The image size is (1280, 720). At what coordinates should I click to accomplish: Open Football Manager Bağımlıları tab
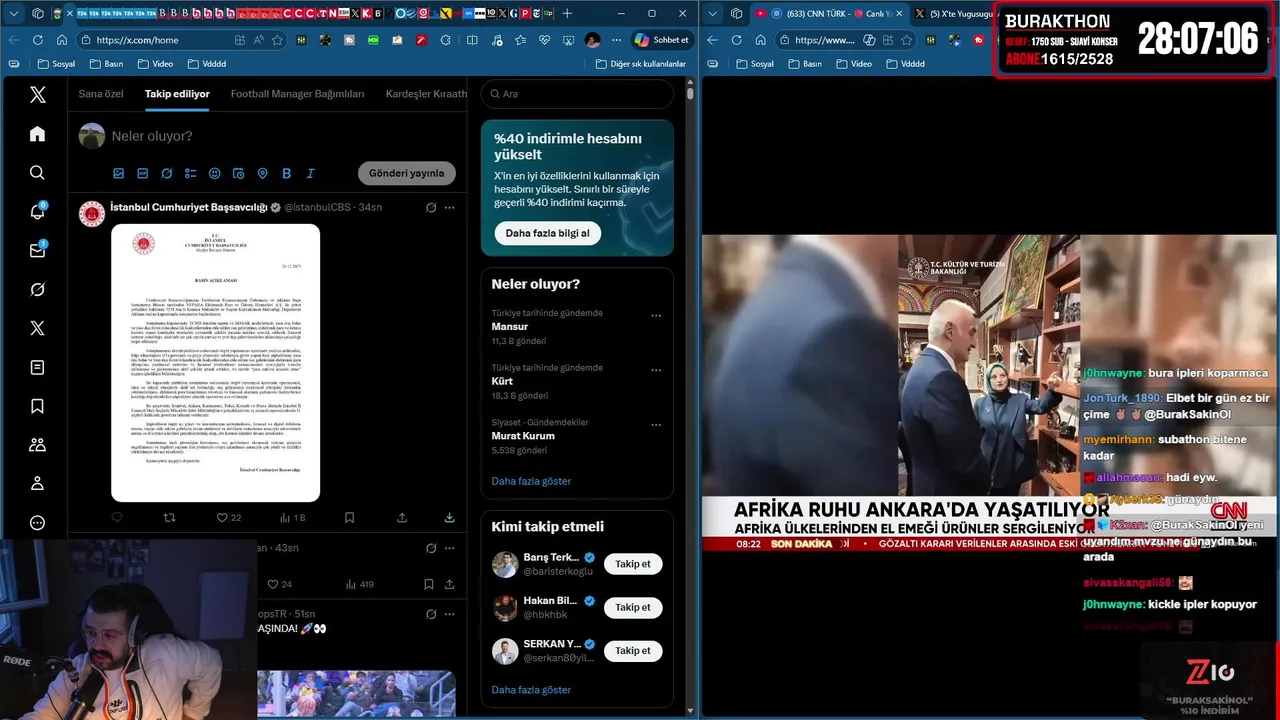tap(297, 94)
